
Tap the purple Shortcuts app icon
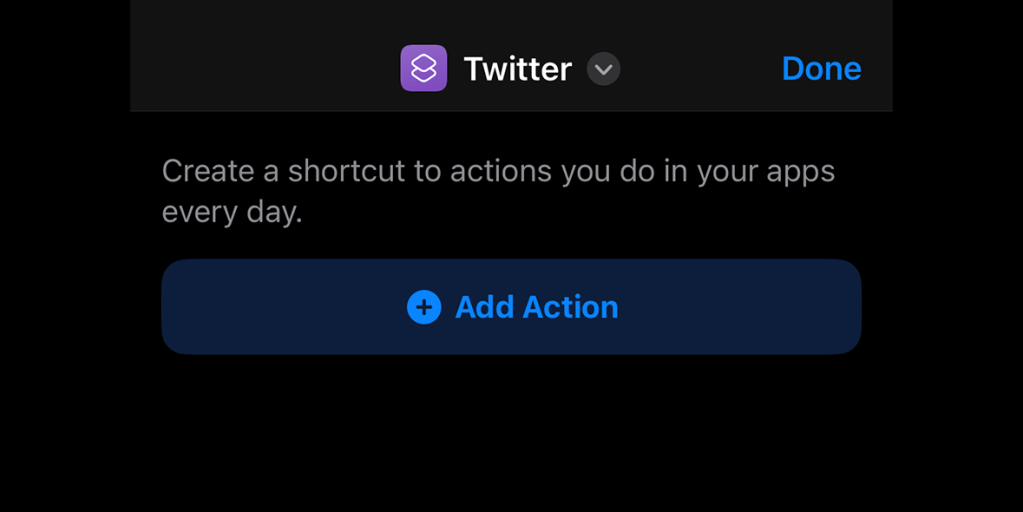(x=424, y=68)
